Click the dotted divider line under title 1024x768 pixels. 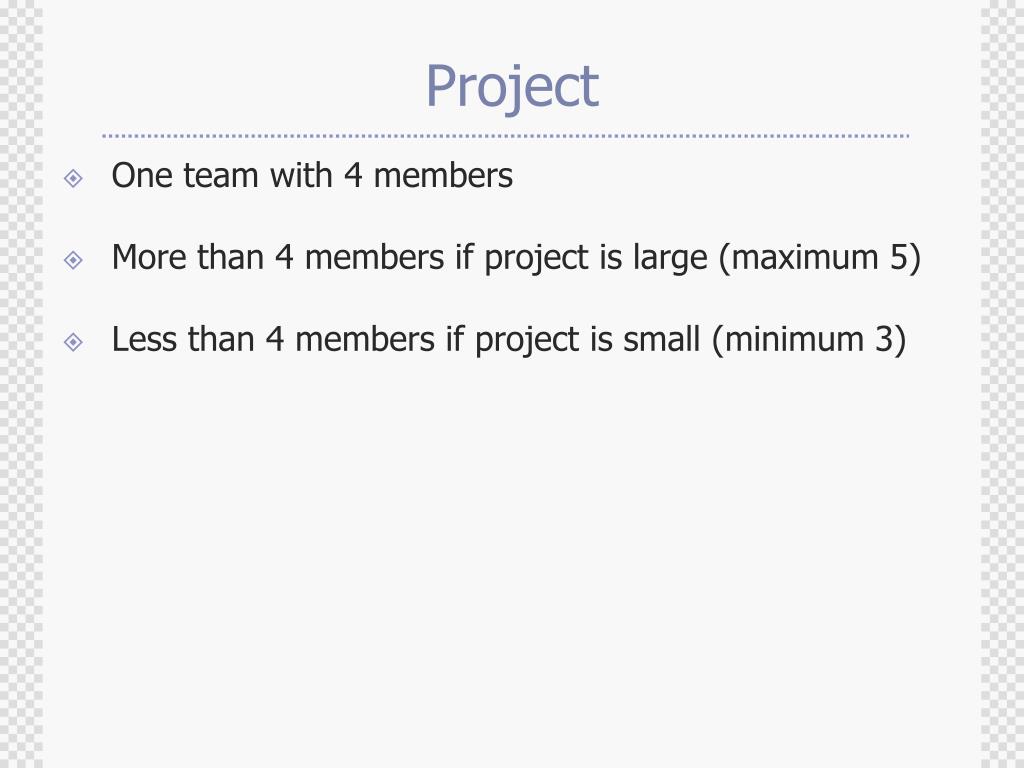505,136
